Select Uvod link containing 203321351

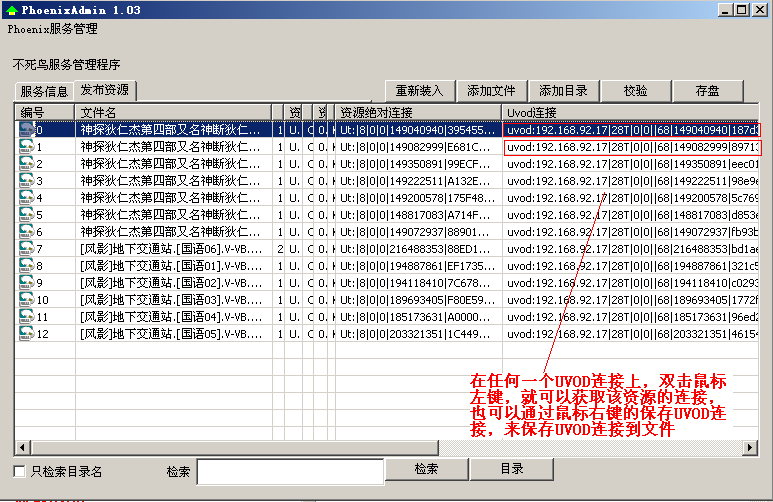pos(631,334)
